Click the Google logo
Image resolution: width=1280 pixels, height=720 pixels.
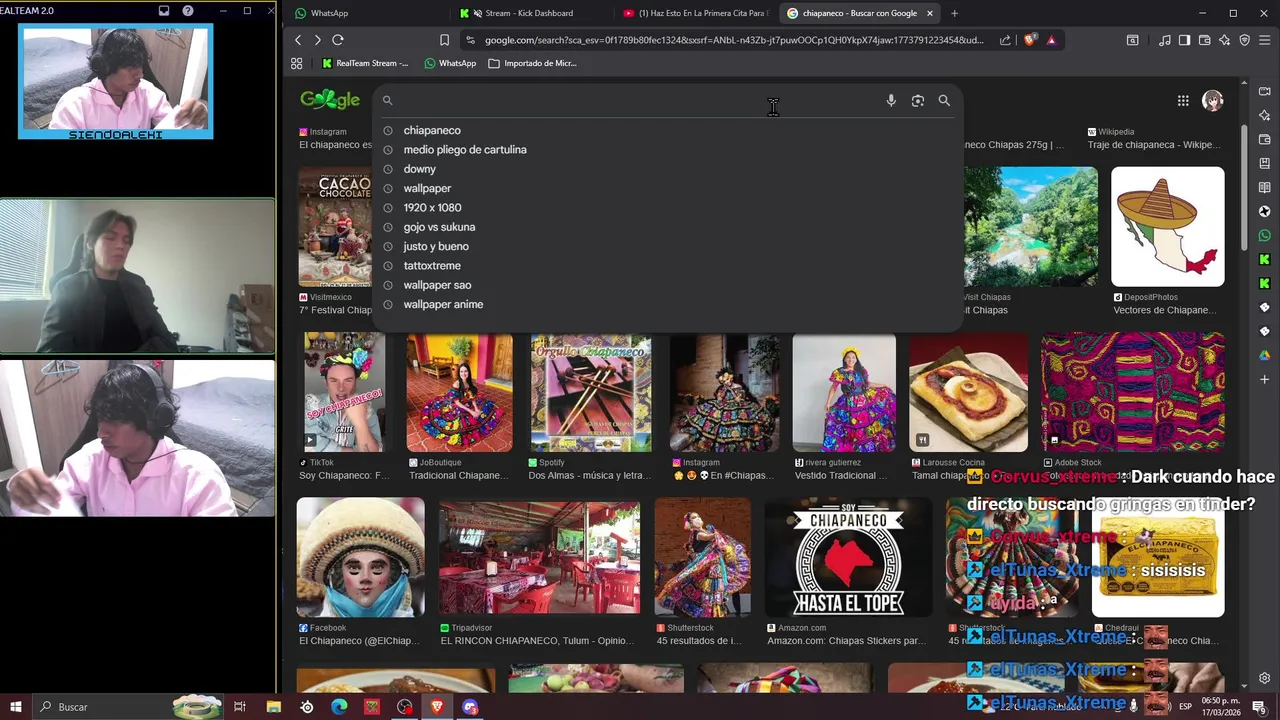pyautogui.click(x=330, y=100)
